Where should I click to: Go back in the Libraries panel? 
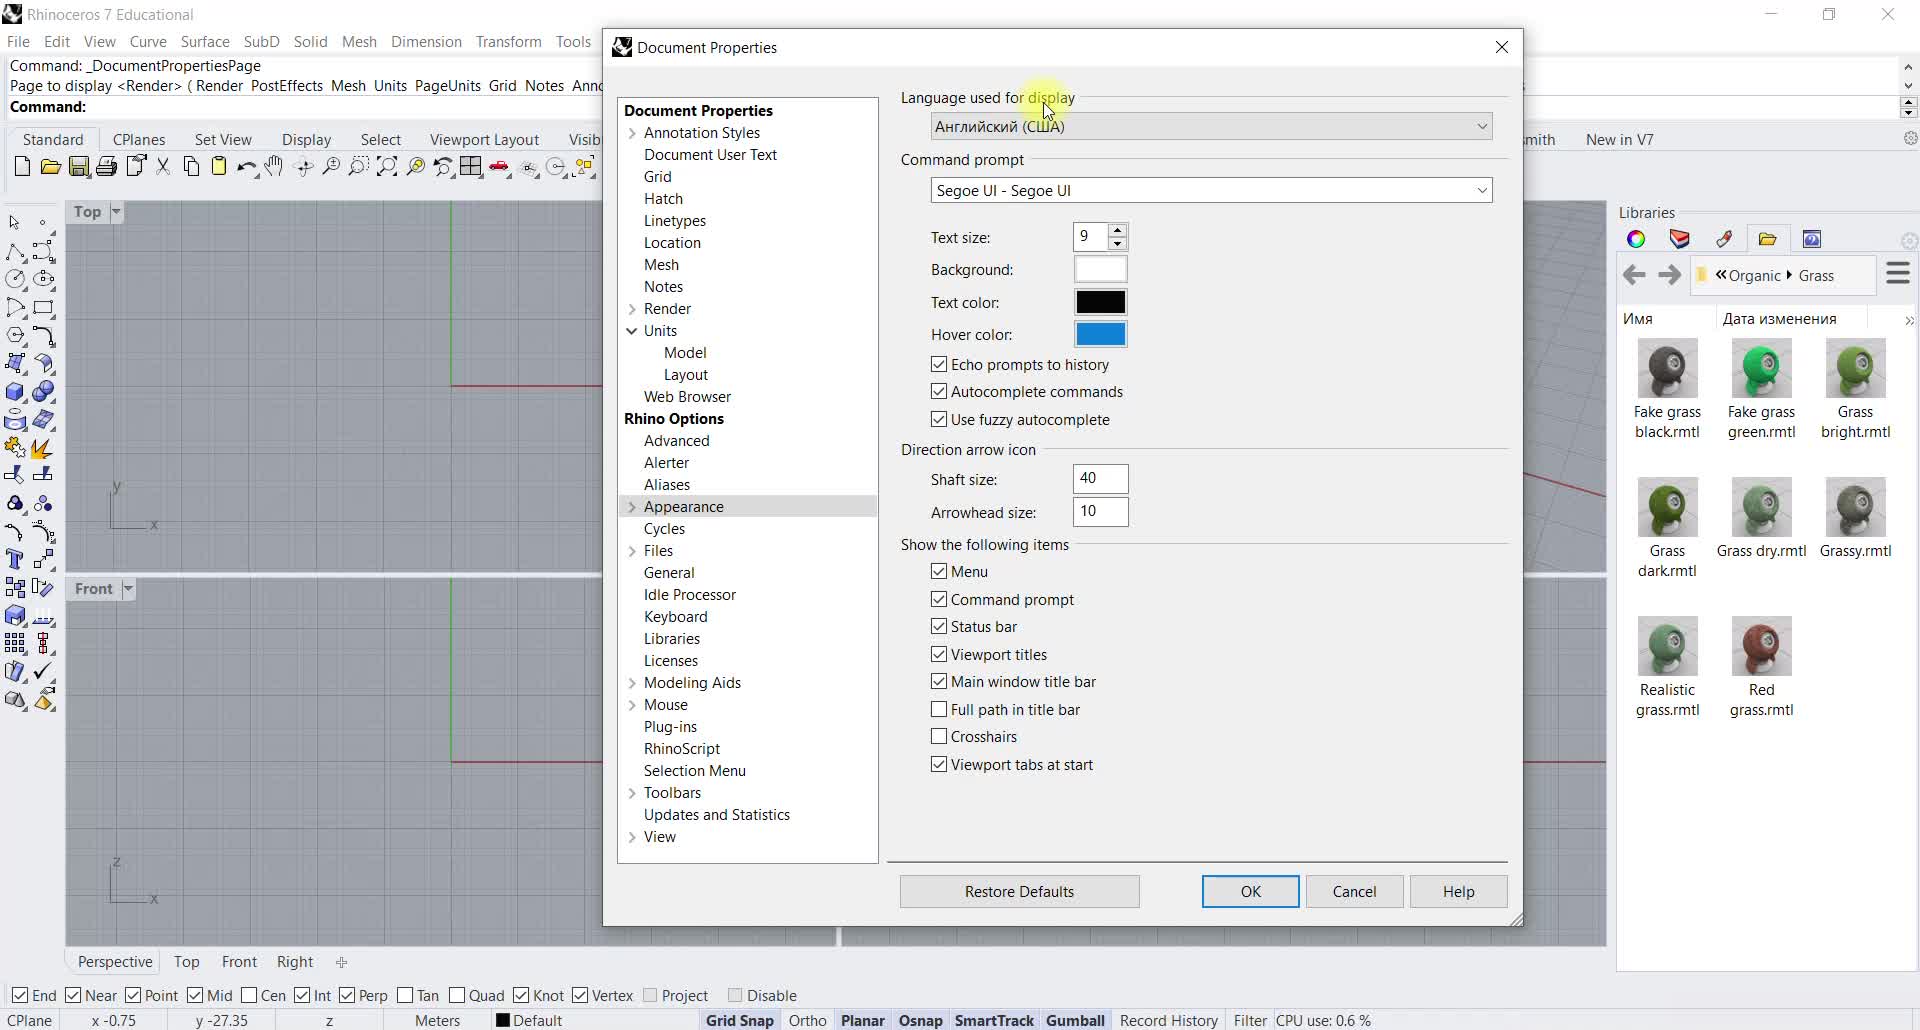point(1634,275)
